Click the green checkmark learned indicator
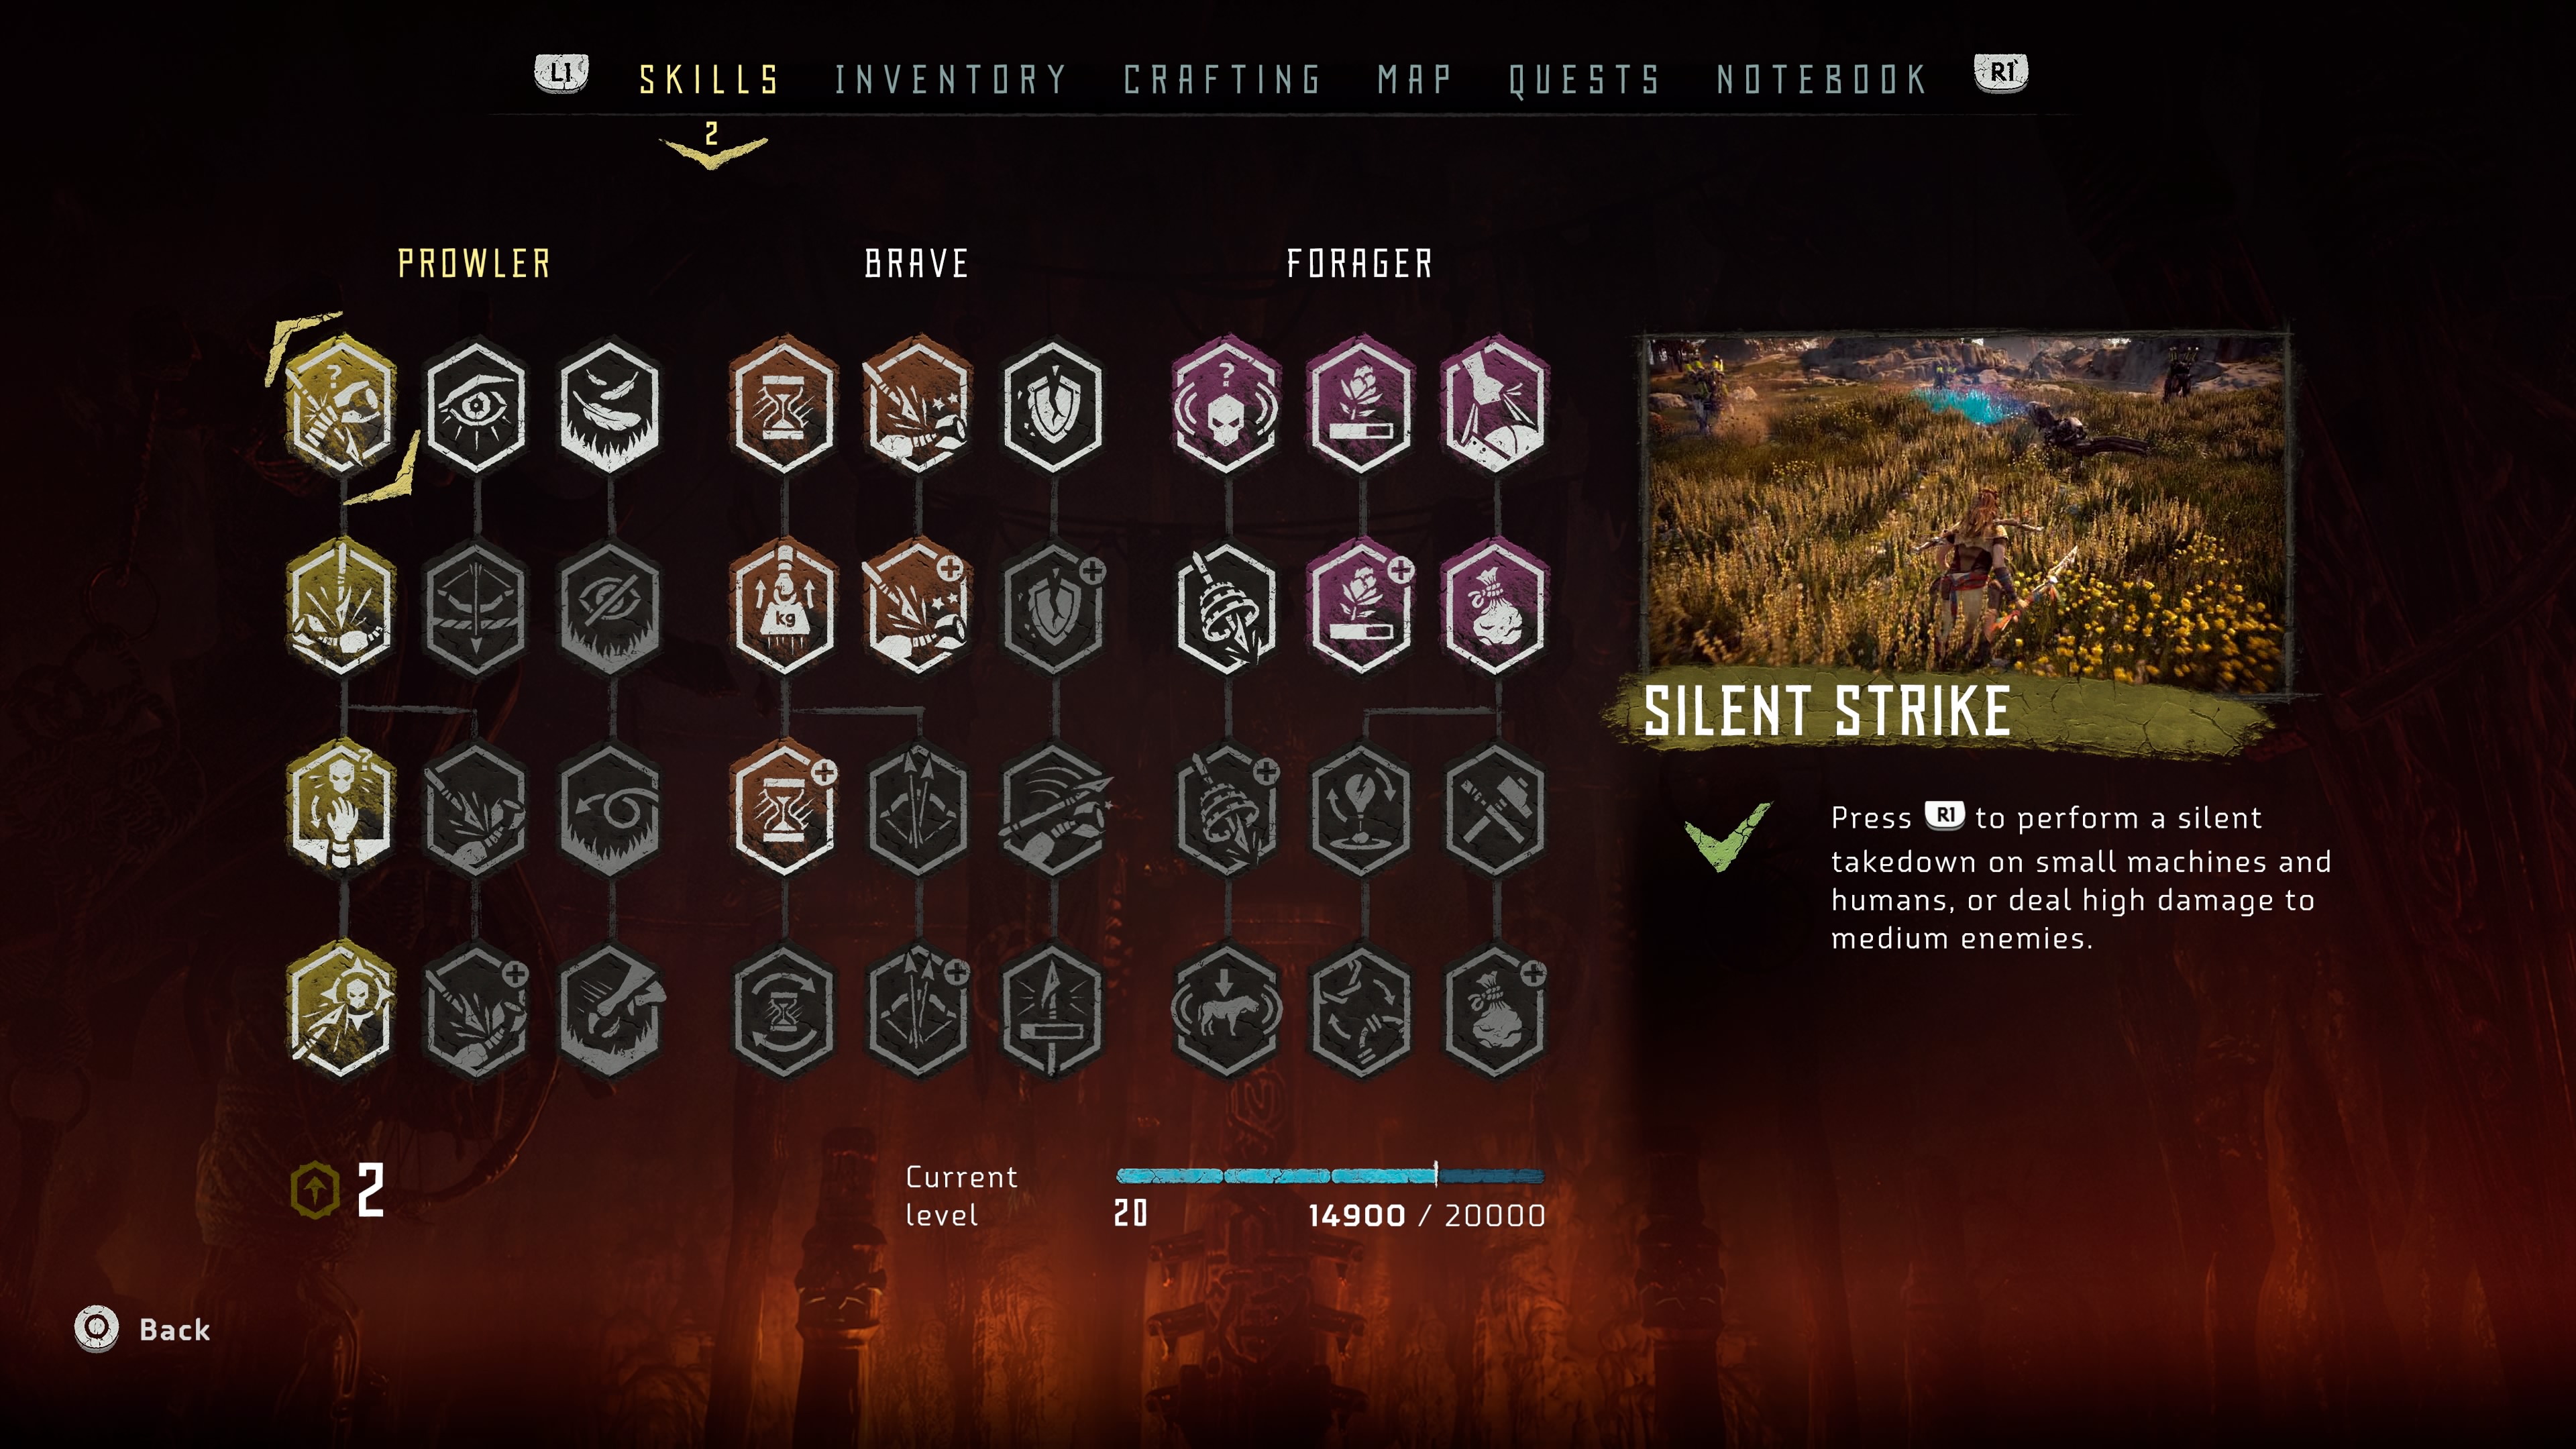The height and width of the screenshot is (1449, 2576). pyautogui.click(x=1726, y=836)
